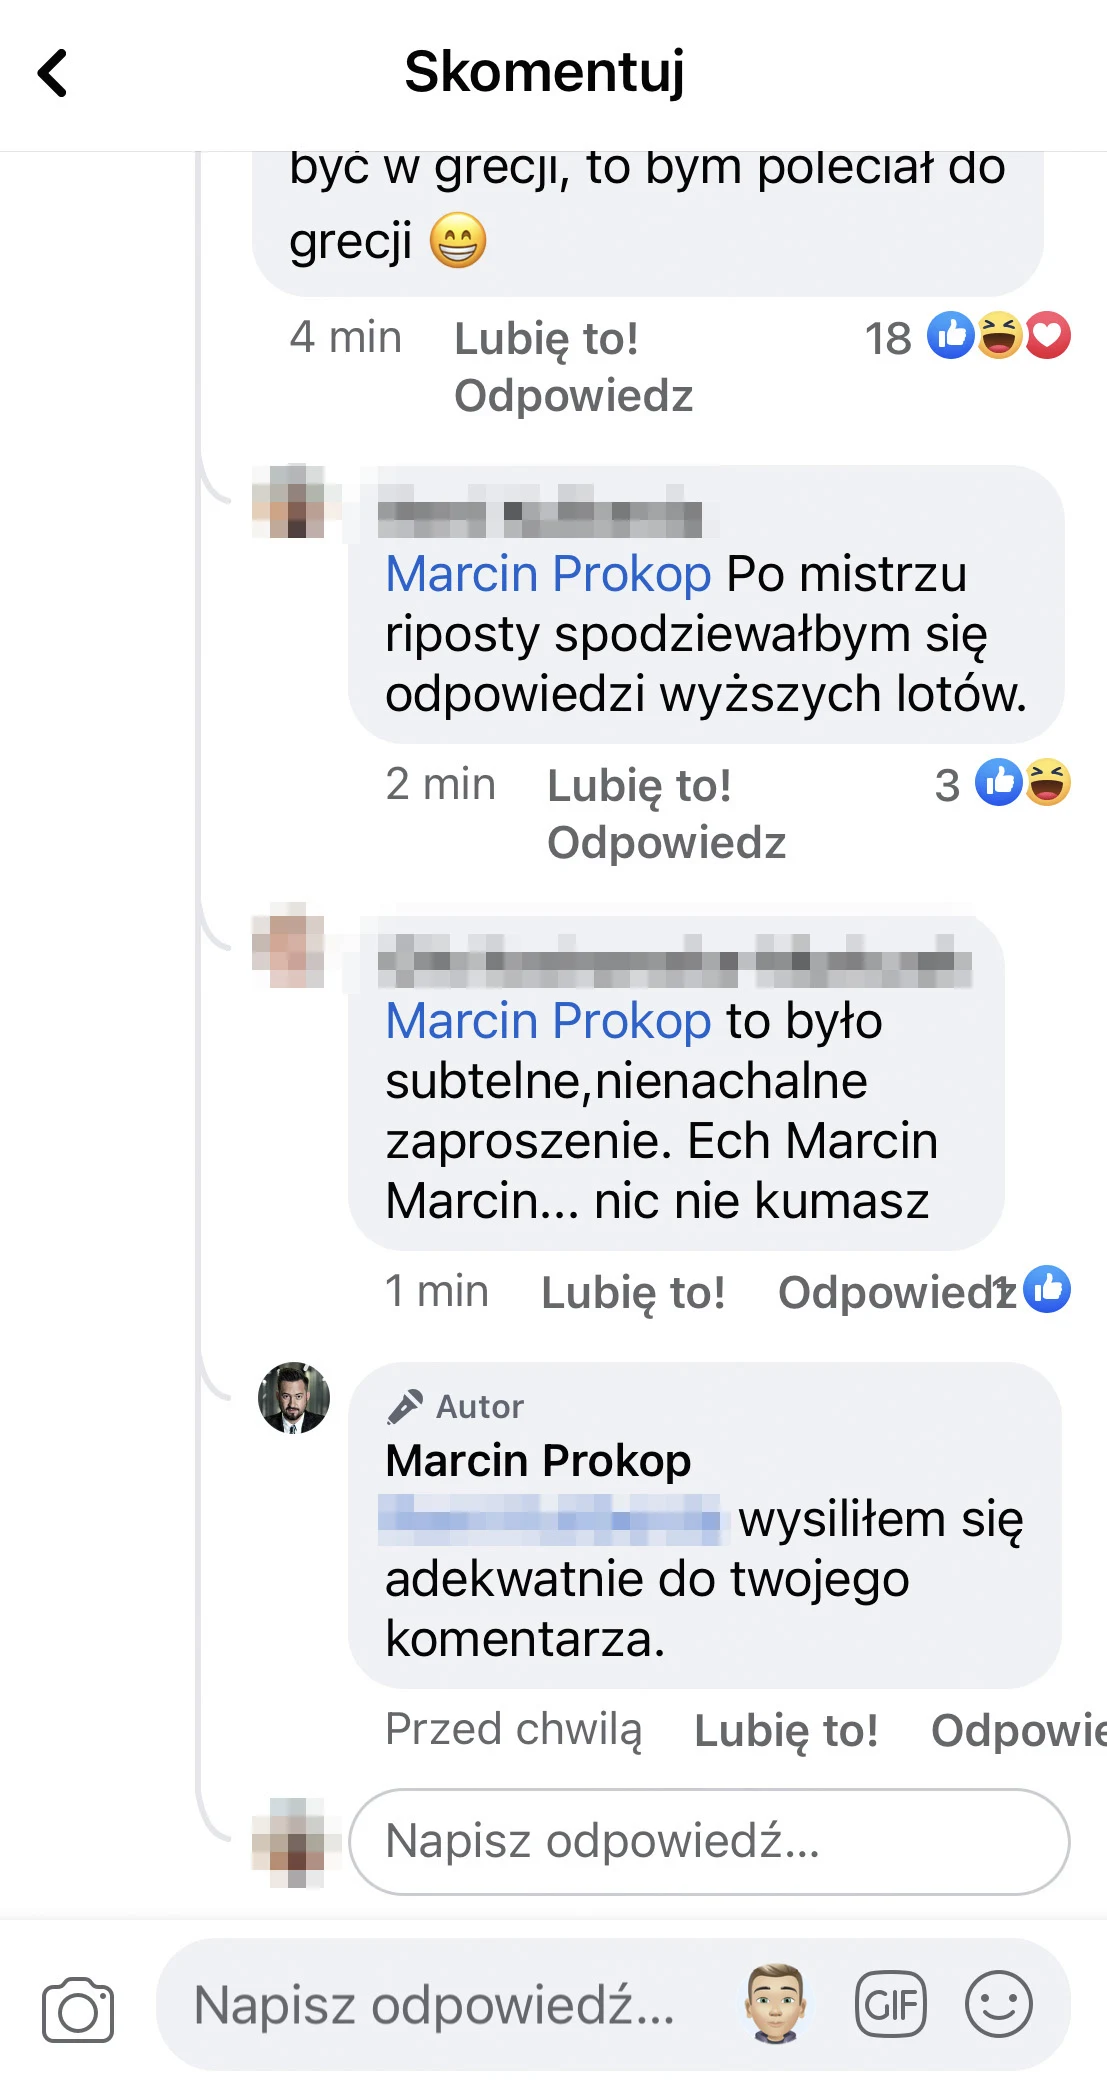The height and width of the screenshot is (2088, 1107).
Task: Tap the single thumbs-up icon on the 1 min comment
Action: (x=1047, y=1292)
